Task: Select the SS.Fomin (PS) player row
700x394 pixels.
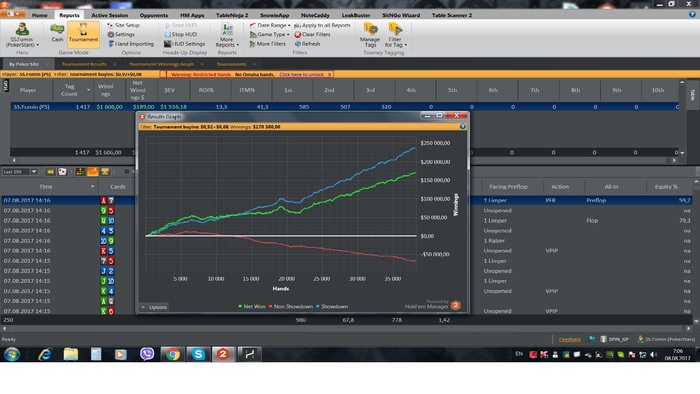Action: pyautogui.click(x=344, y=107)
